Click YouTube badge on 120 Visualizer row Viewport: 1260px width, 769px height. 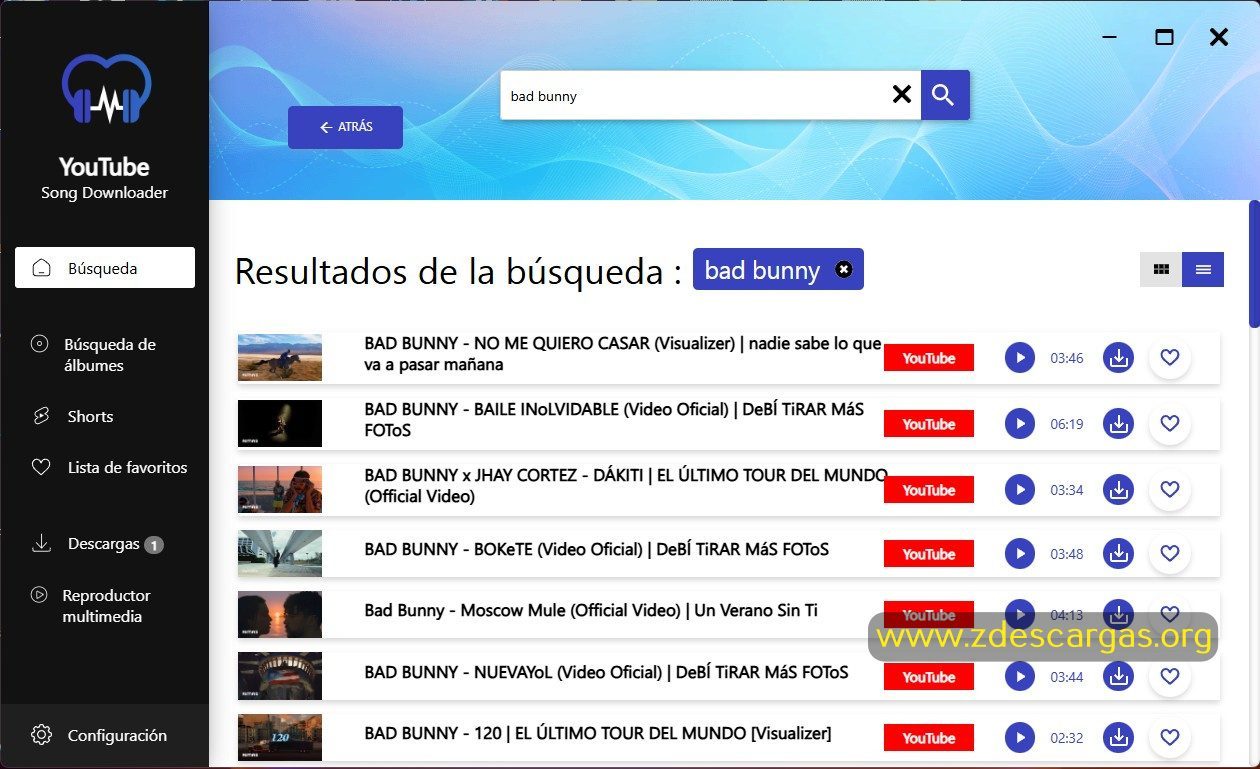[929, 738]
